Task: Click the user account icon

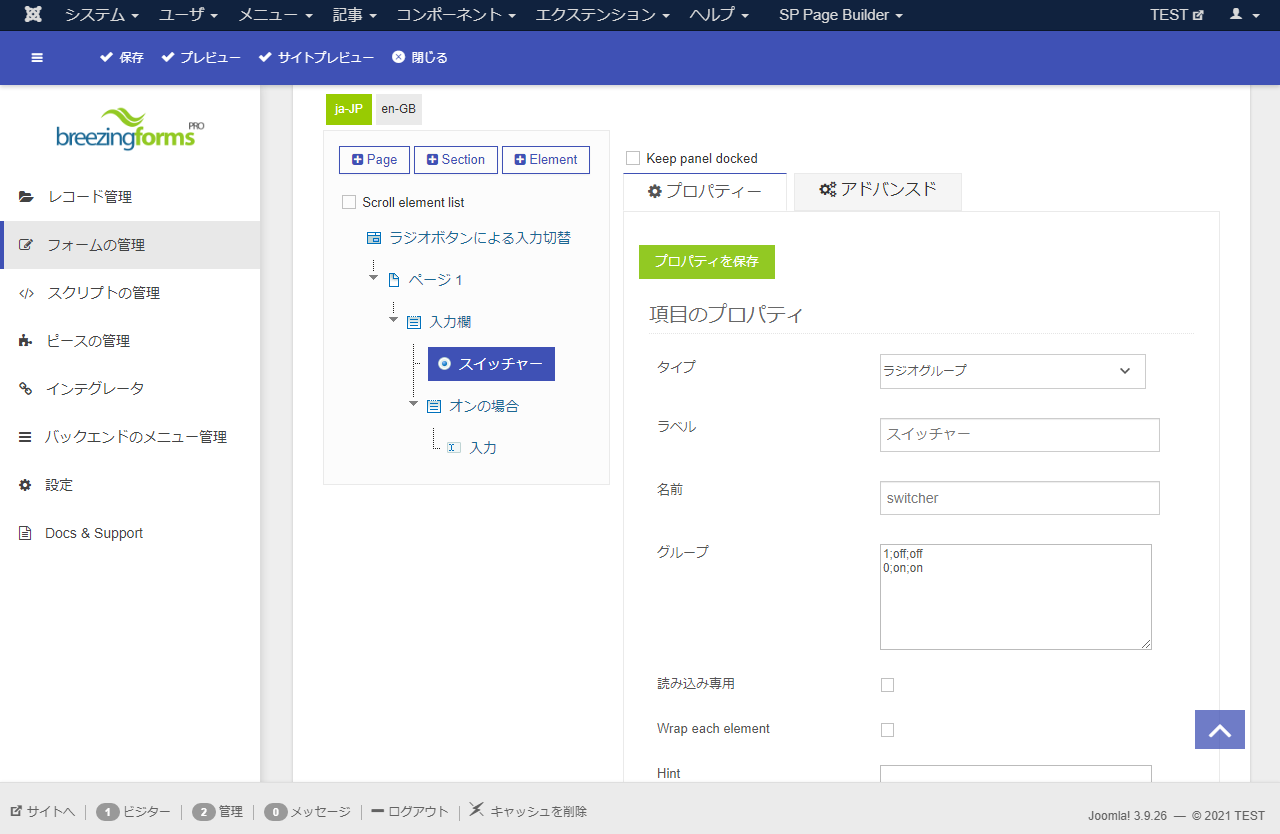Action: click(1236, 15)
